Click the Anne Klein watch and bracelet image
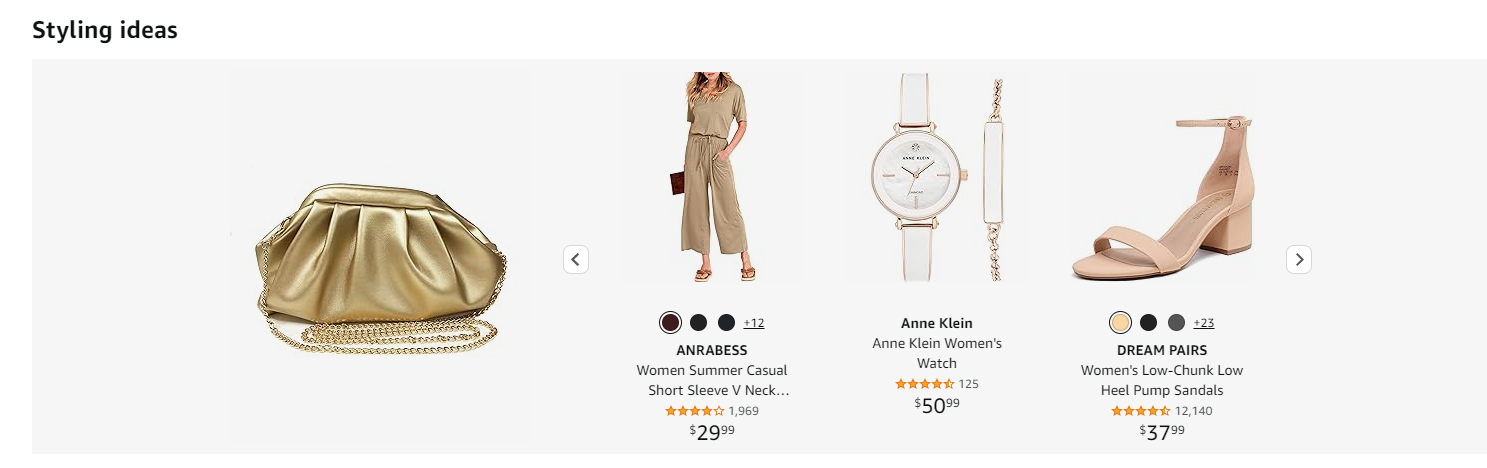The height and width of the screenshot is (468, 1487). [x=937, y=177]
